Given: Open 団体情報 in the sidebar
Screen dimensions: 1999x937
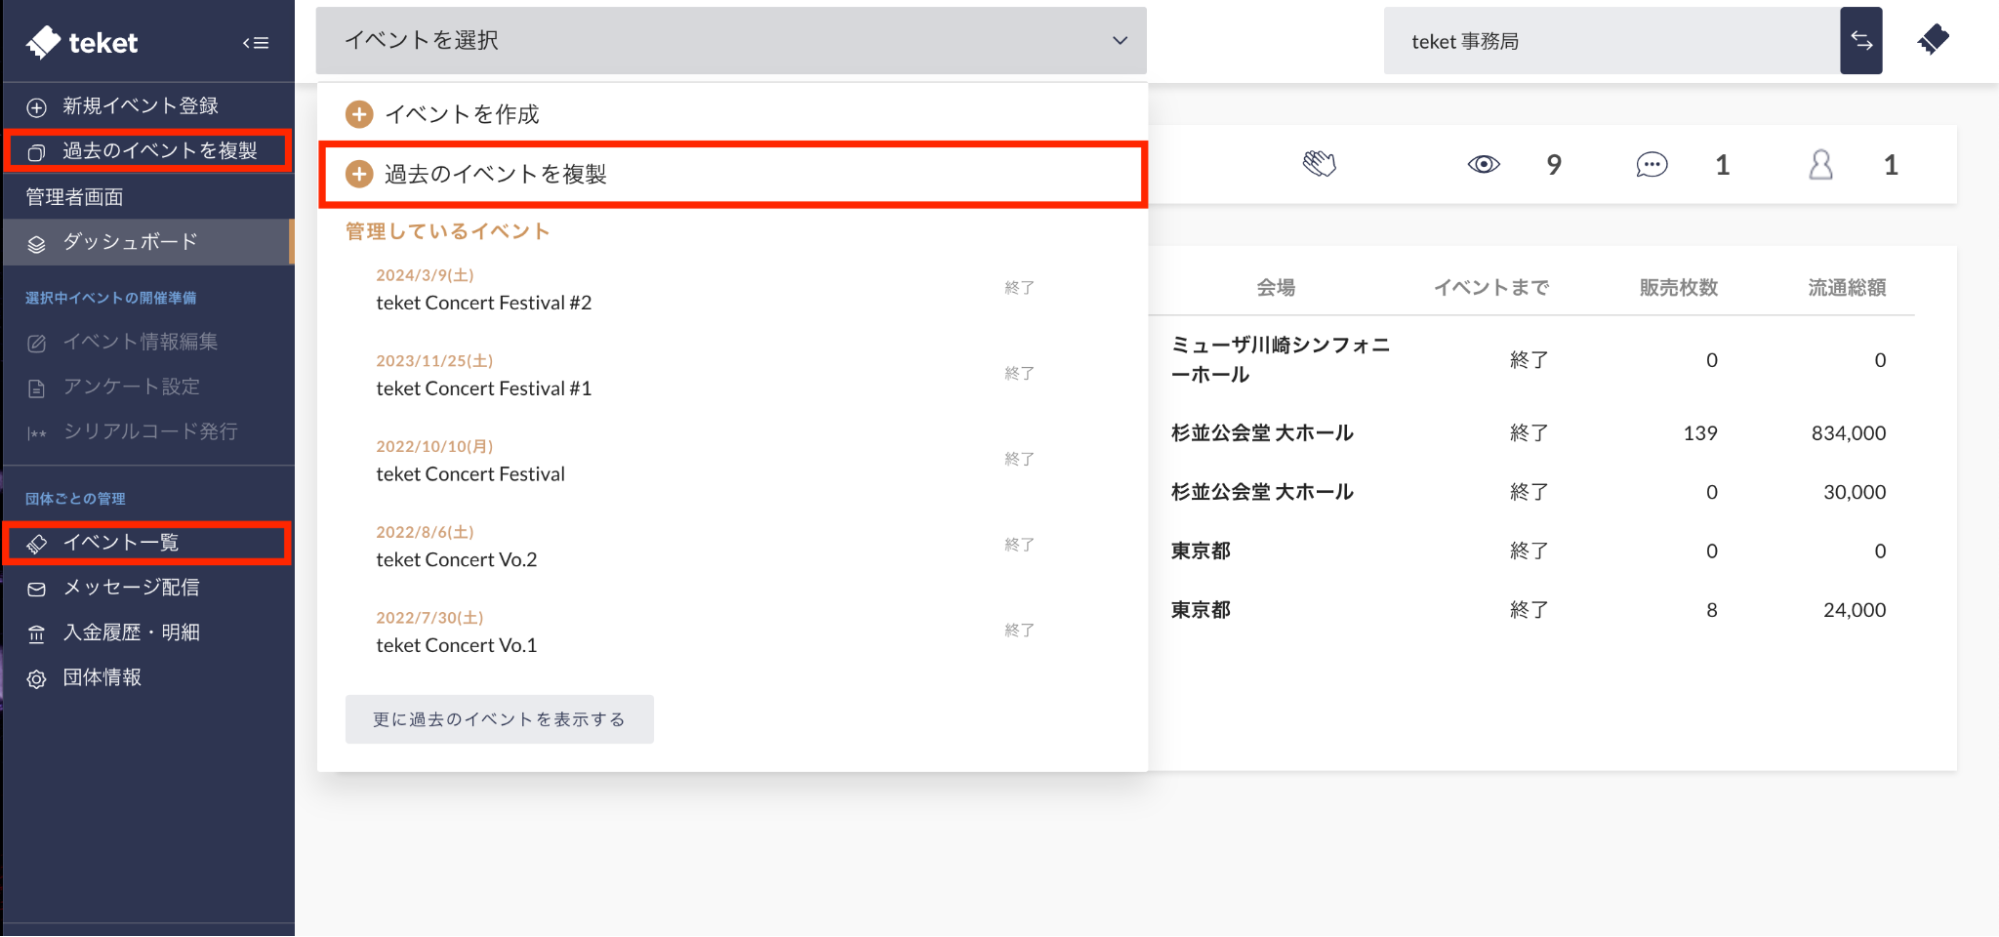Looking at the screenshot, I should point(148,678).
